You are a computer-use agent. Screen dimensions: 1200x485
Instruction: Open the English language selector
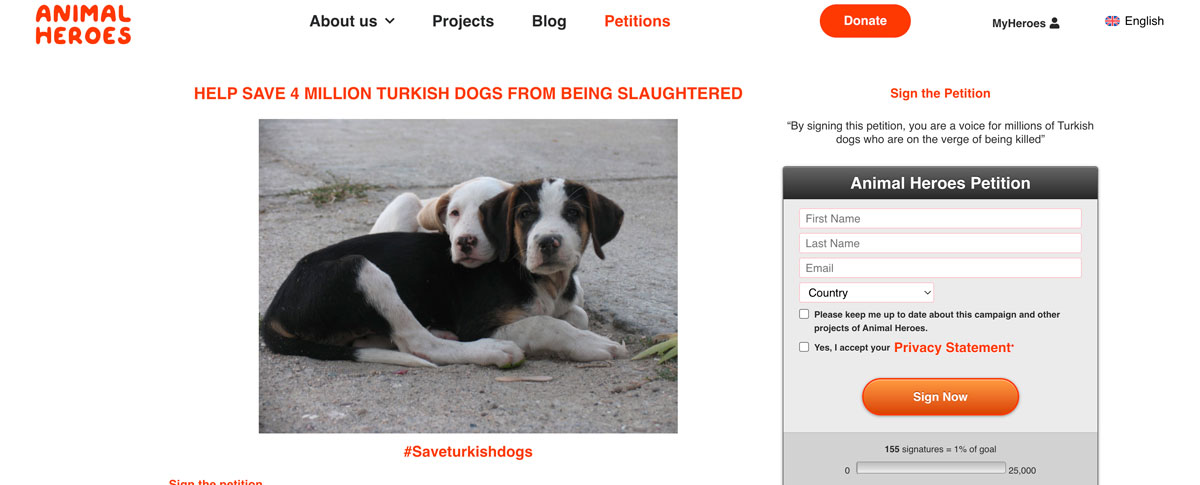(x=1134, y=21)
